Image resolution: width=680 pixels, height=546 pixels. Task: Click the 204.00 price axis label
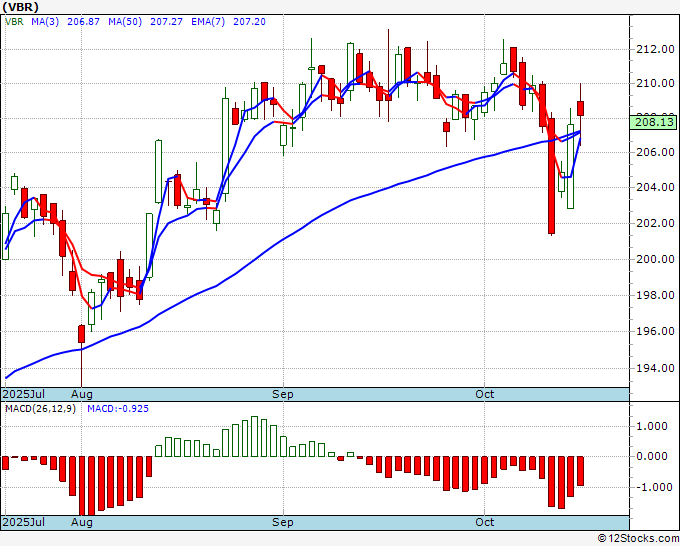tap(655, 187)
